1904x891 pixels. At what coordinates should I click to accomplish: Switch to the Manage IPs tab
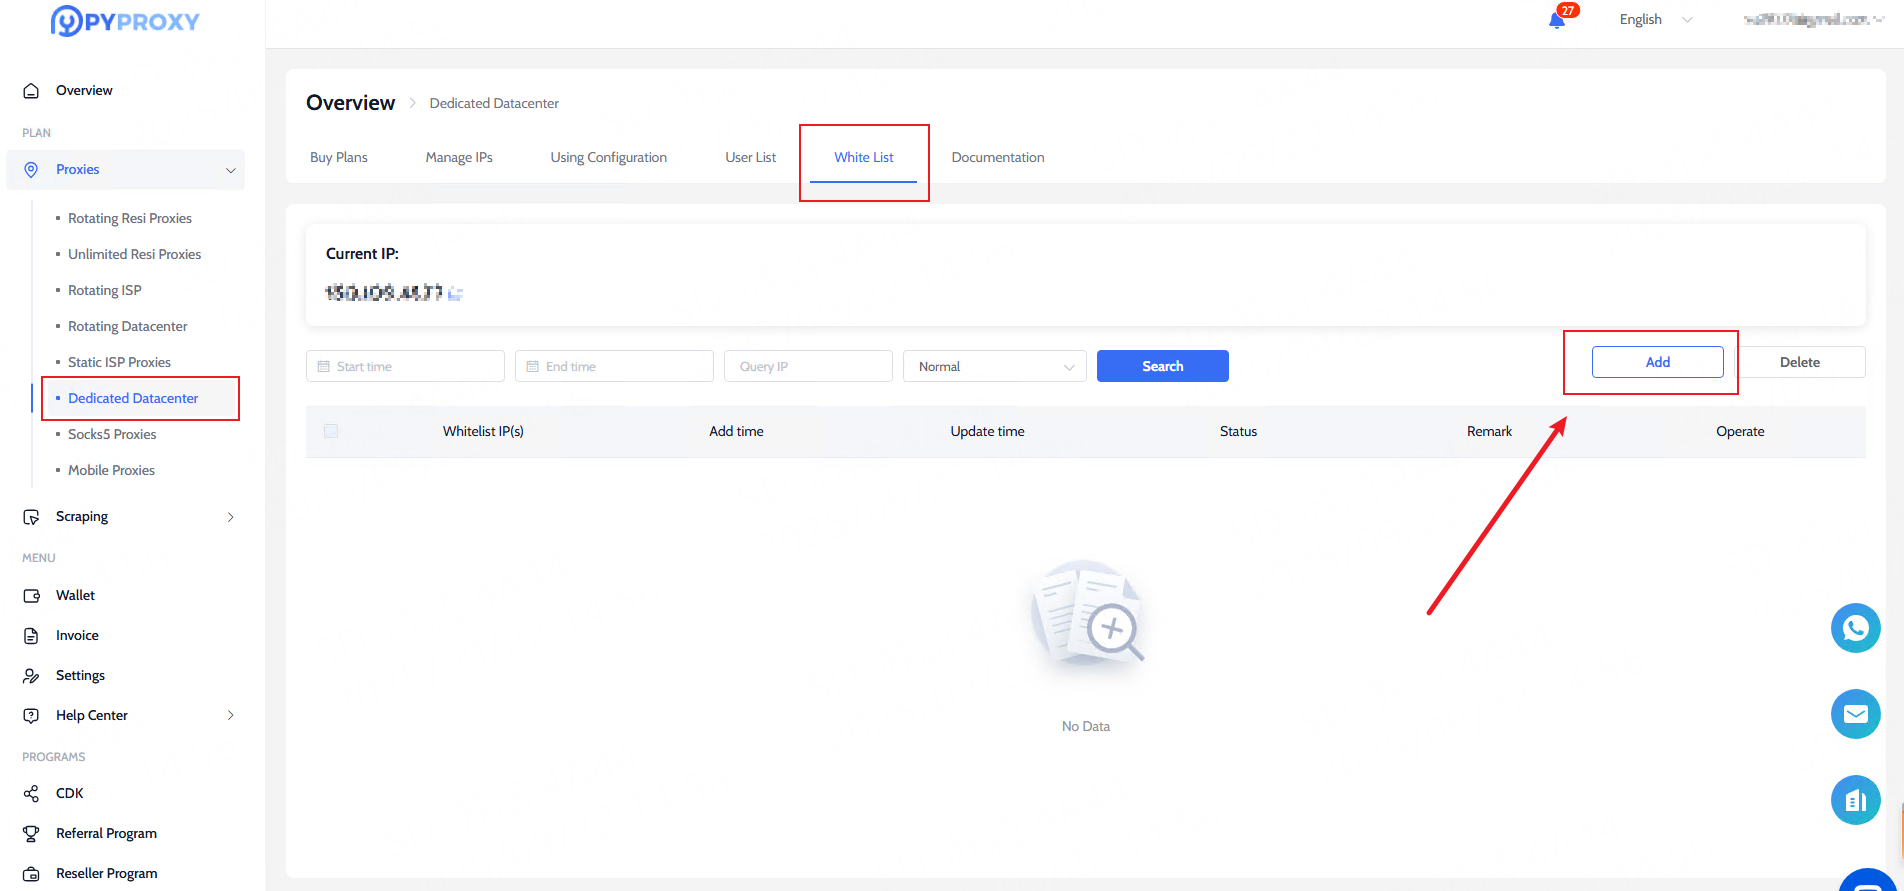pyautogui.click(x=459, y=158)
